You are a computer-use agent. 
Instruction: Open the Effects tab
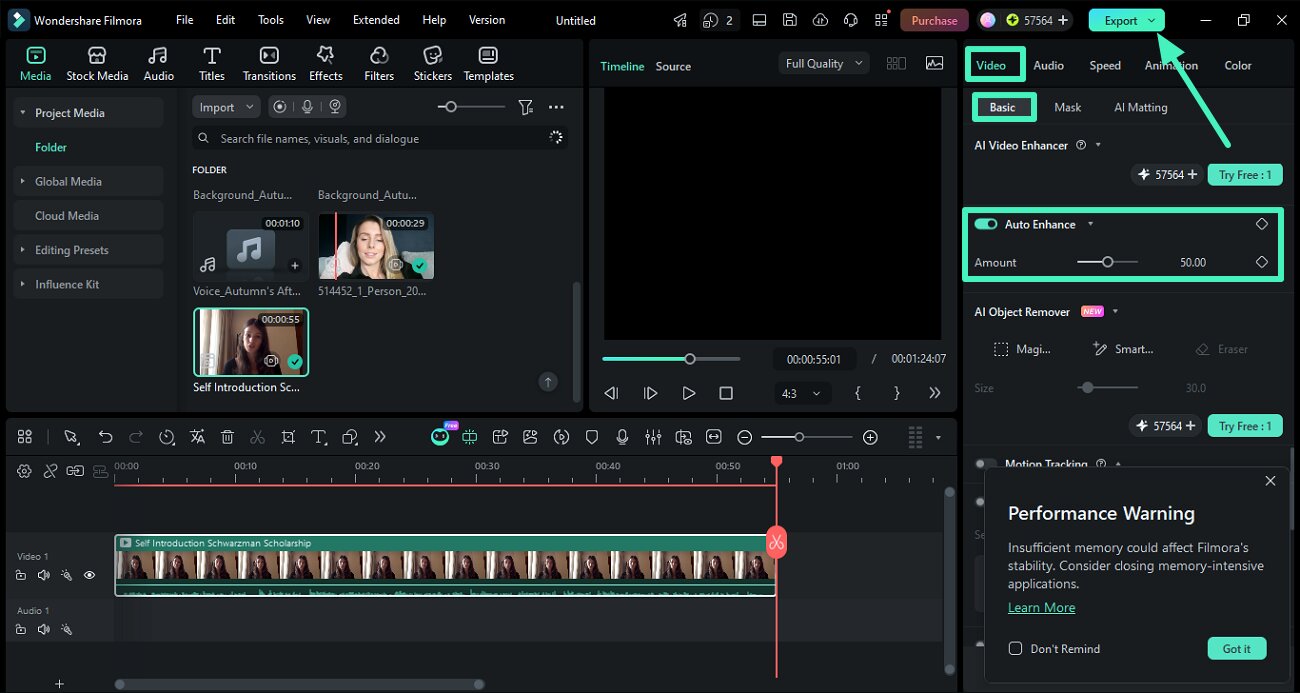[325, 64]
